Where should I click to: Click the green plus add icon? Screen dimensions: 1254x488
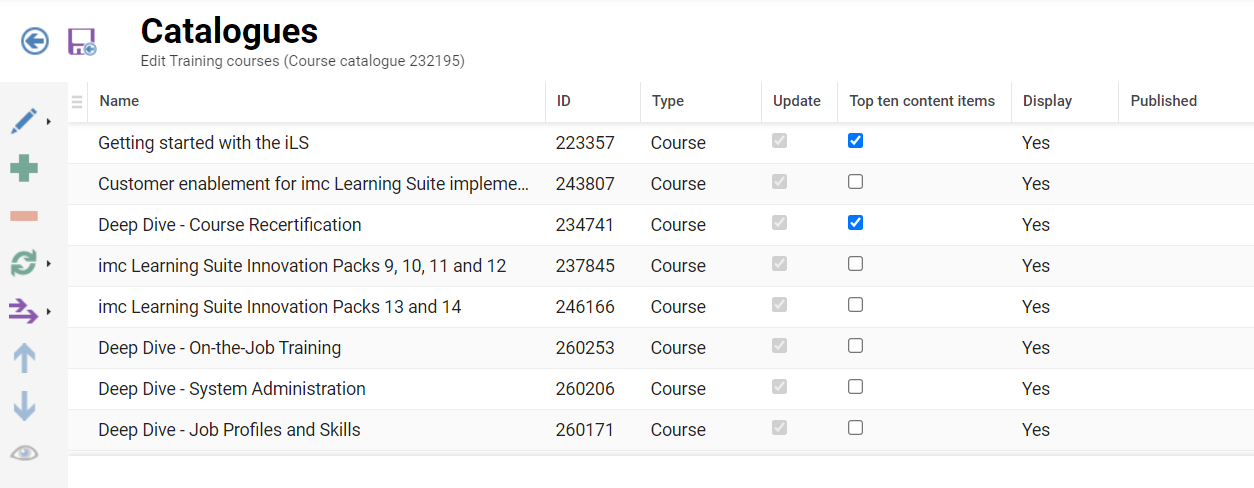[x=24, y=168]
